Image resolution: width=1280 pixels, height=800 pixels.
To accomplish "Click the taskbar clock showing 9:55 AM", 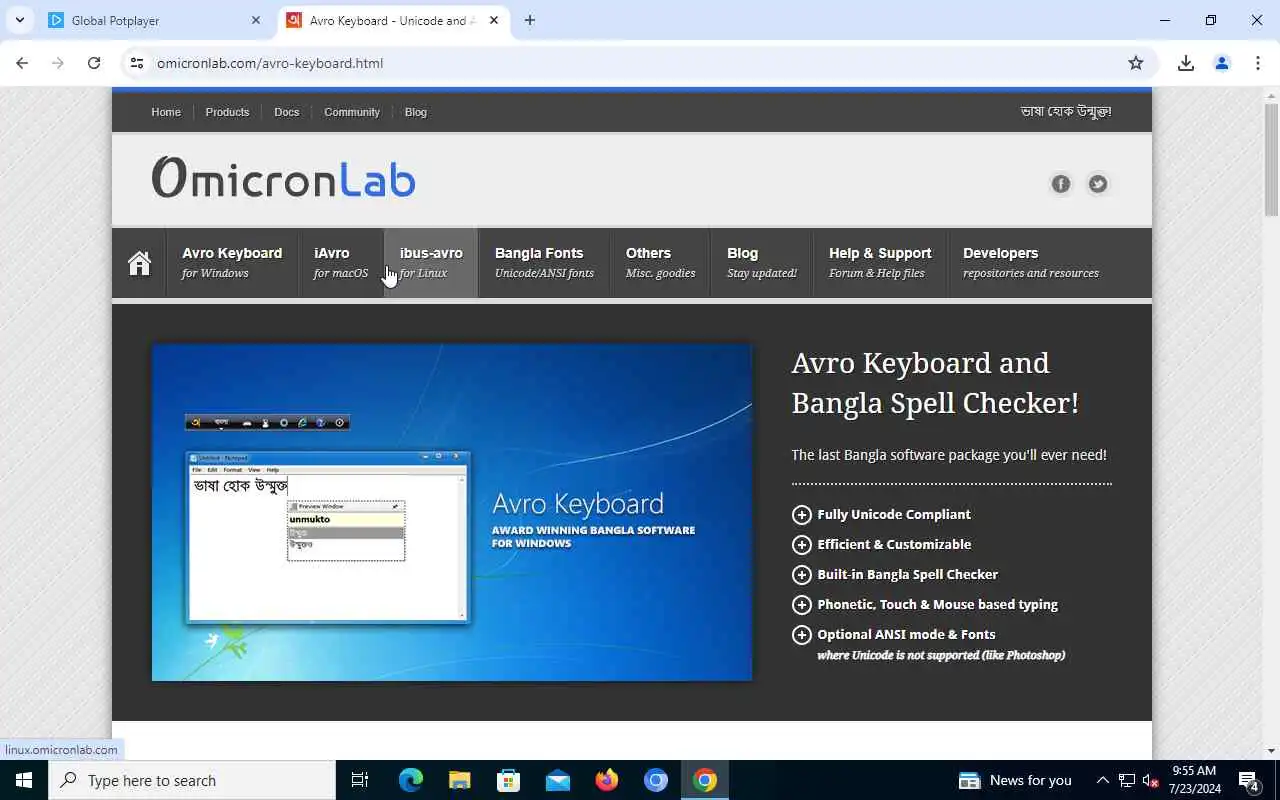I will 1195,780.
